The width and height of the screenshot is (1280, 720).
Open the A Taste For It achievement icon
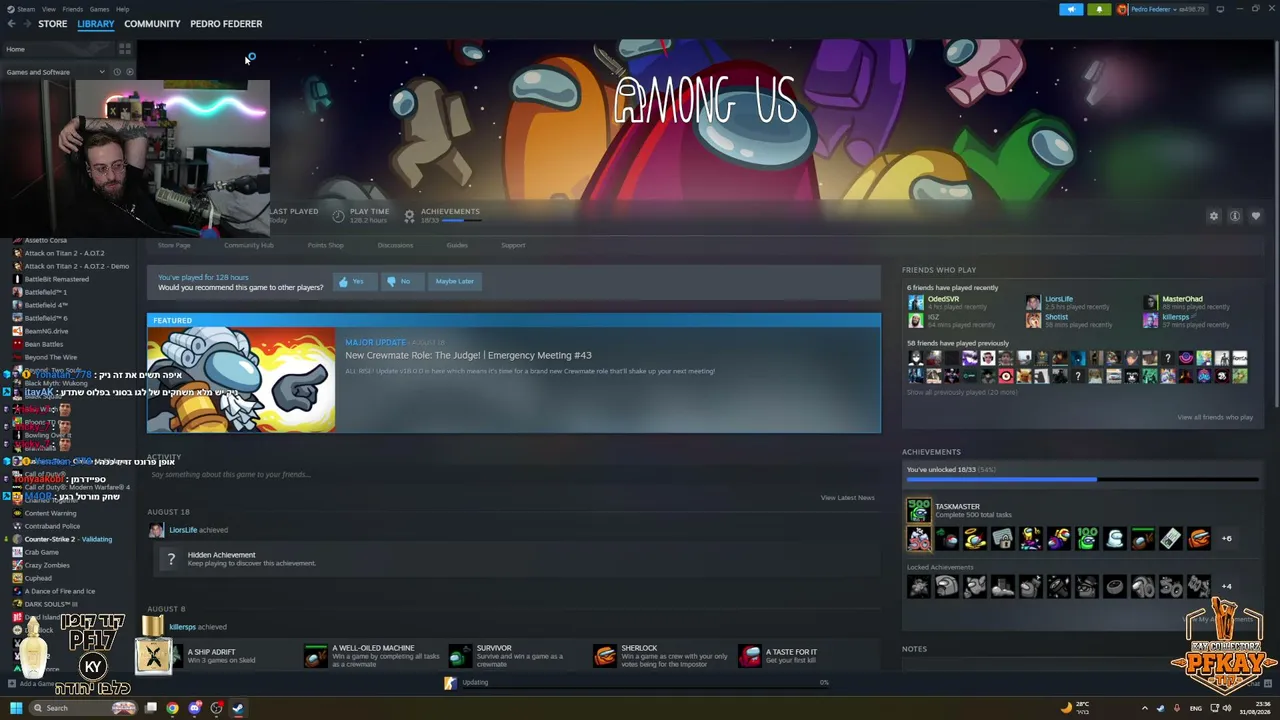coord(749,656)
